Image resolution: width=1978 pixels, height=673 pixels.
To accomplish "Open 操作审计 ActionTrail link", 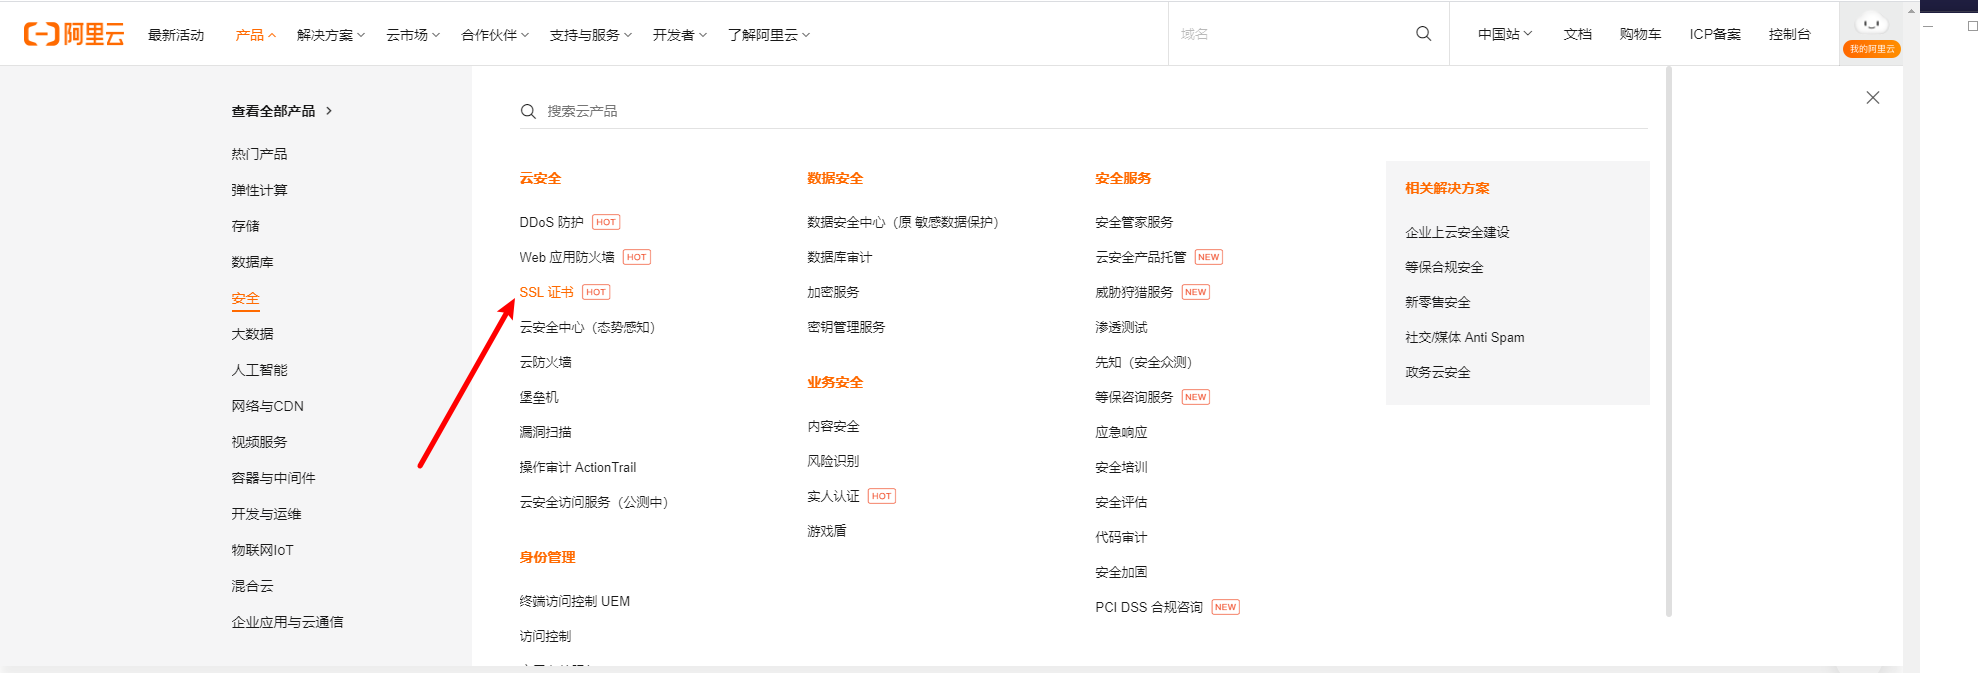I will click(x=577, y=467).
